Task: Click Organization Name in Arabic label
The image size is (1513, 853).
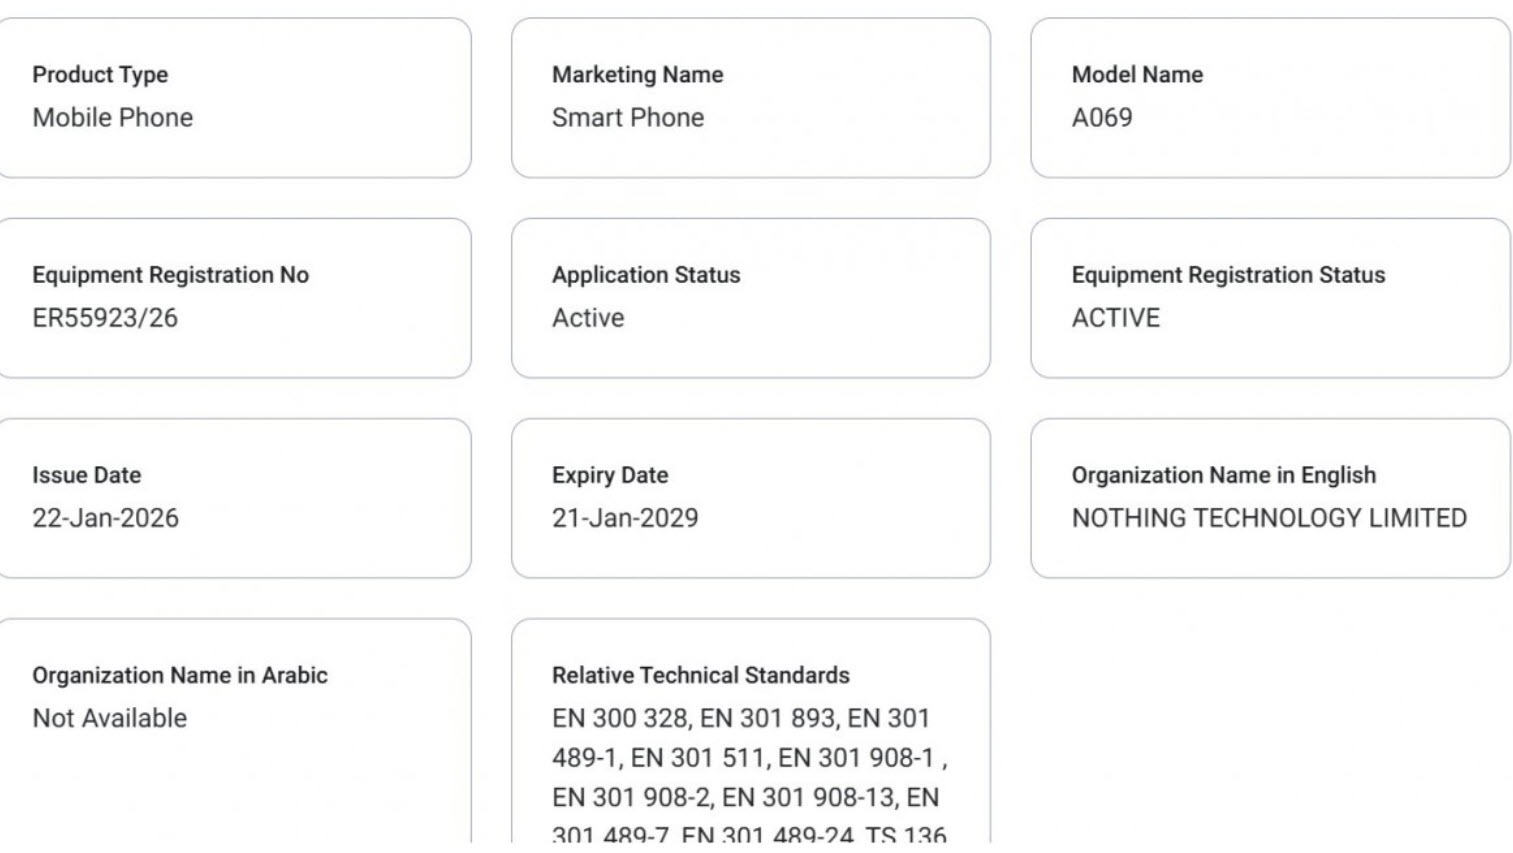Action: (179, 675)
